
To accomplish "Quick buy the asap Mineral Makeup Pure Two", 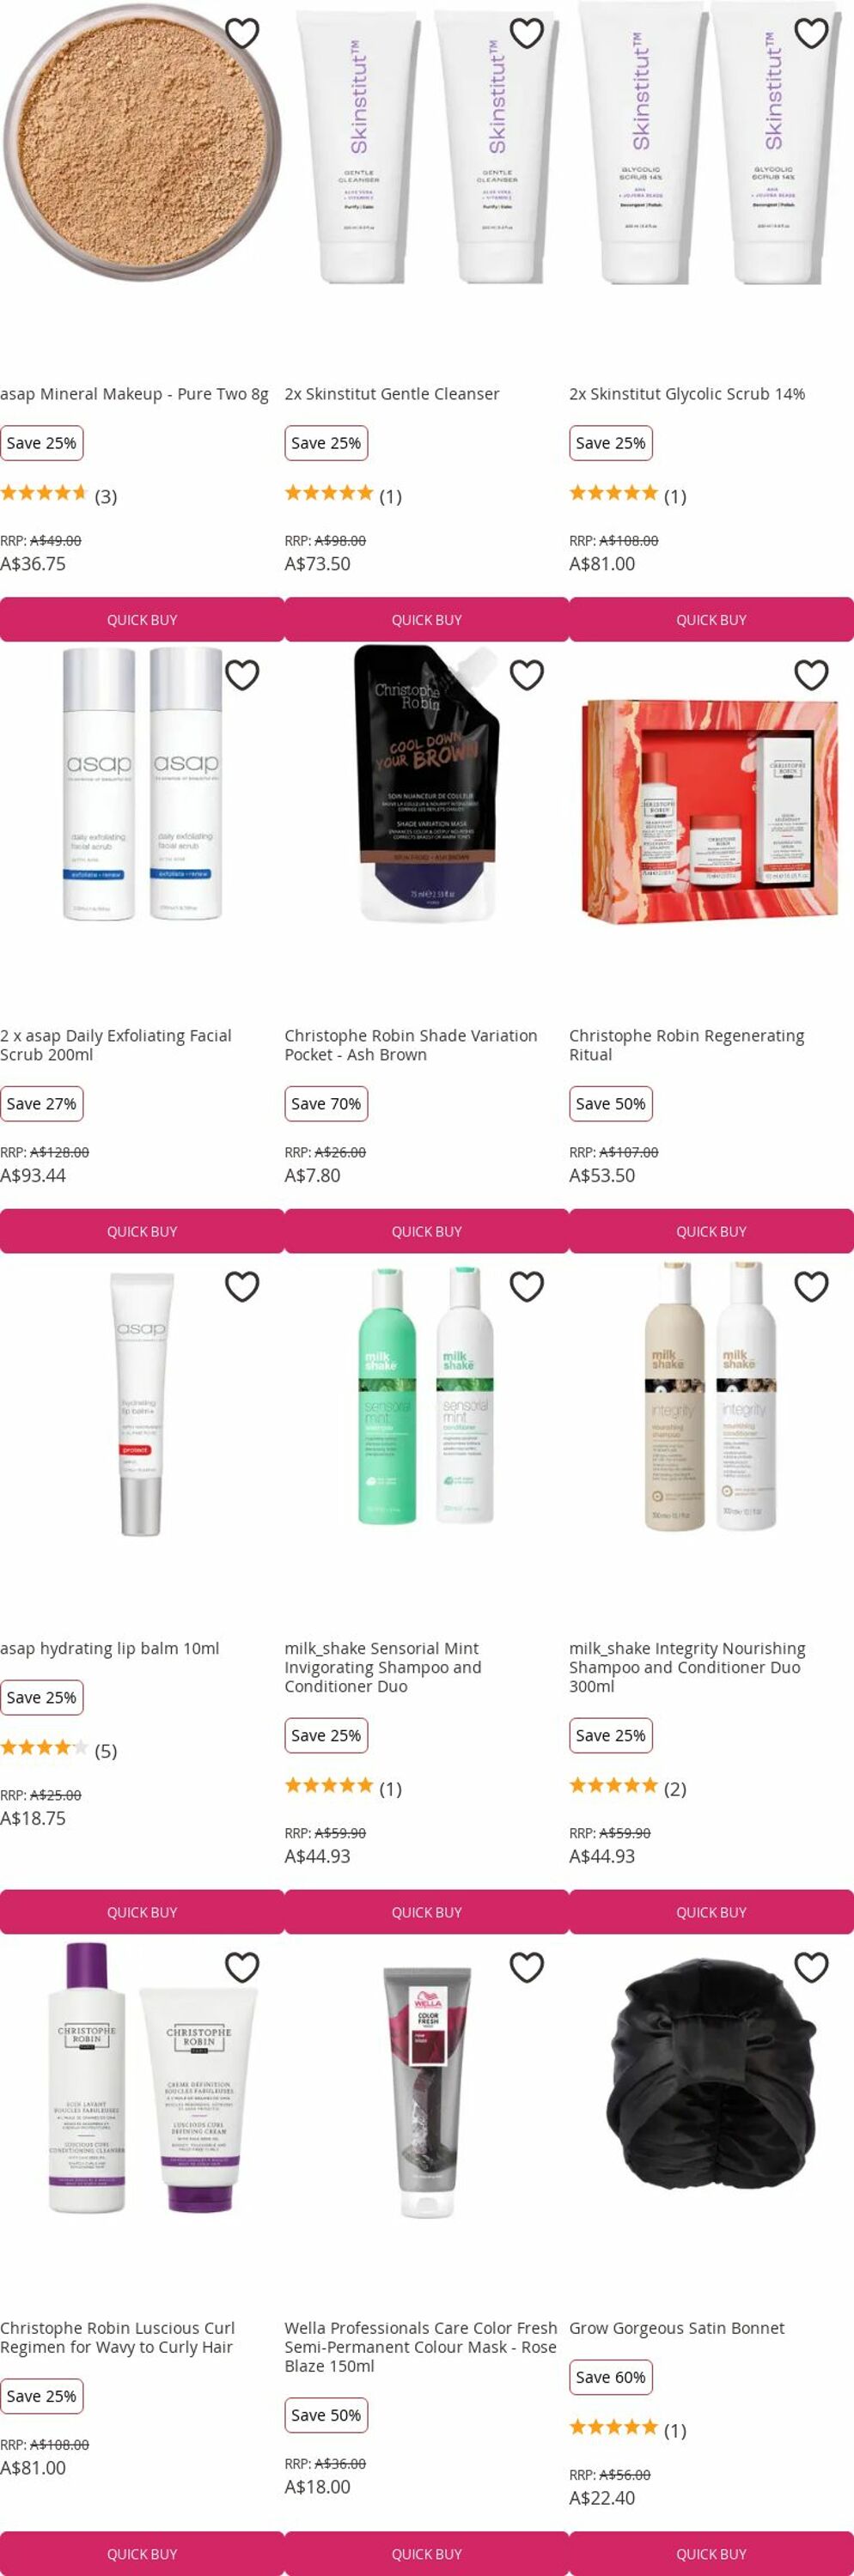I will (142, 620).
